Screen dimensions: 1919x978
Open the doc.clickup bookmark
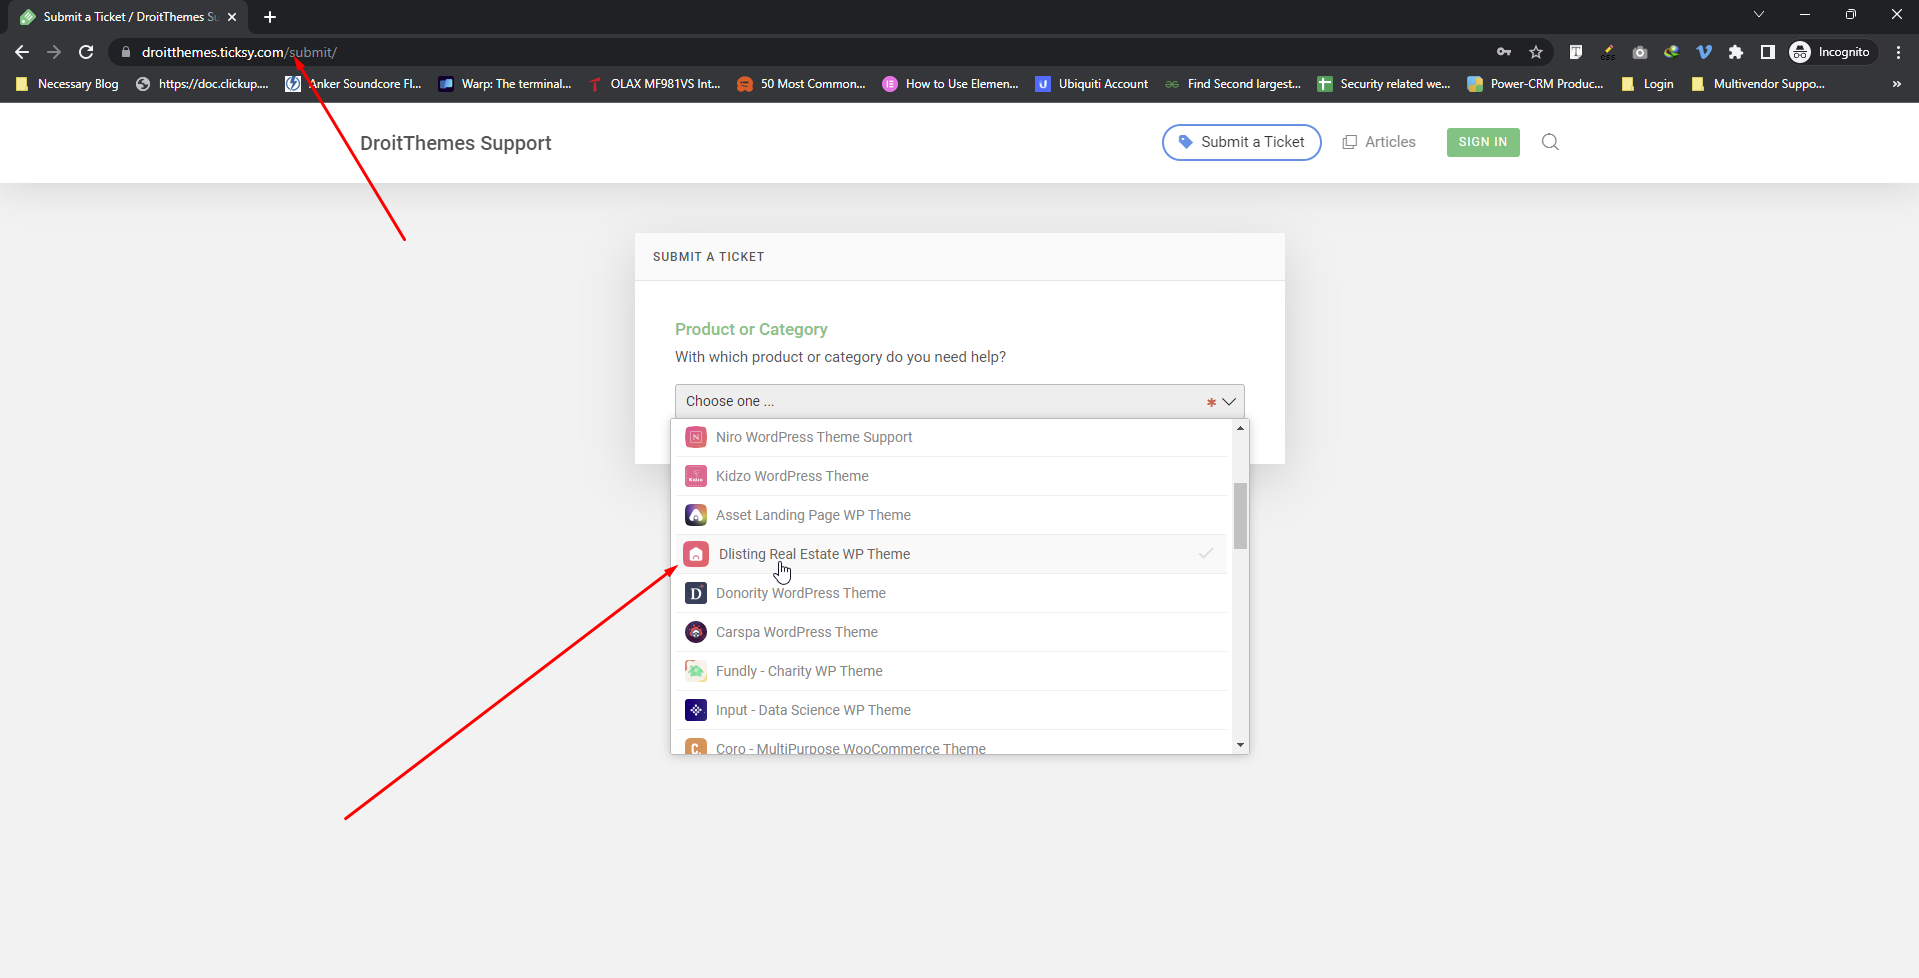(x=203, y=84)
